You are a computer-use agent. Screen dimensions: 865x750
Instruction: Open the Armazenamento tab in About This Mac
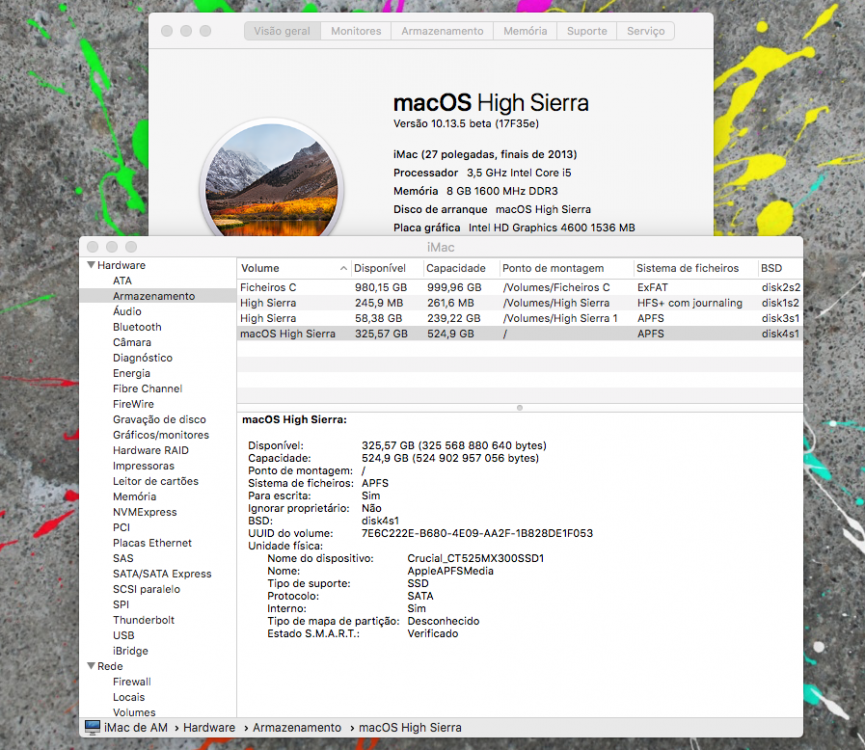coord(442,31)
